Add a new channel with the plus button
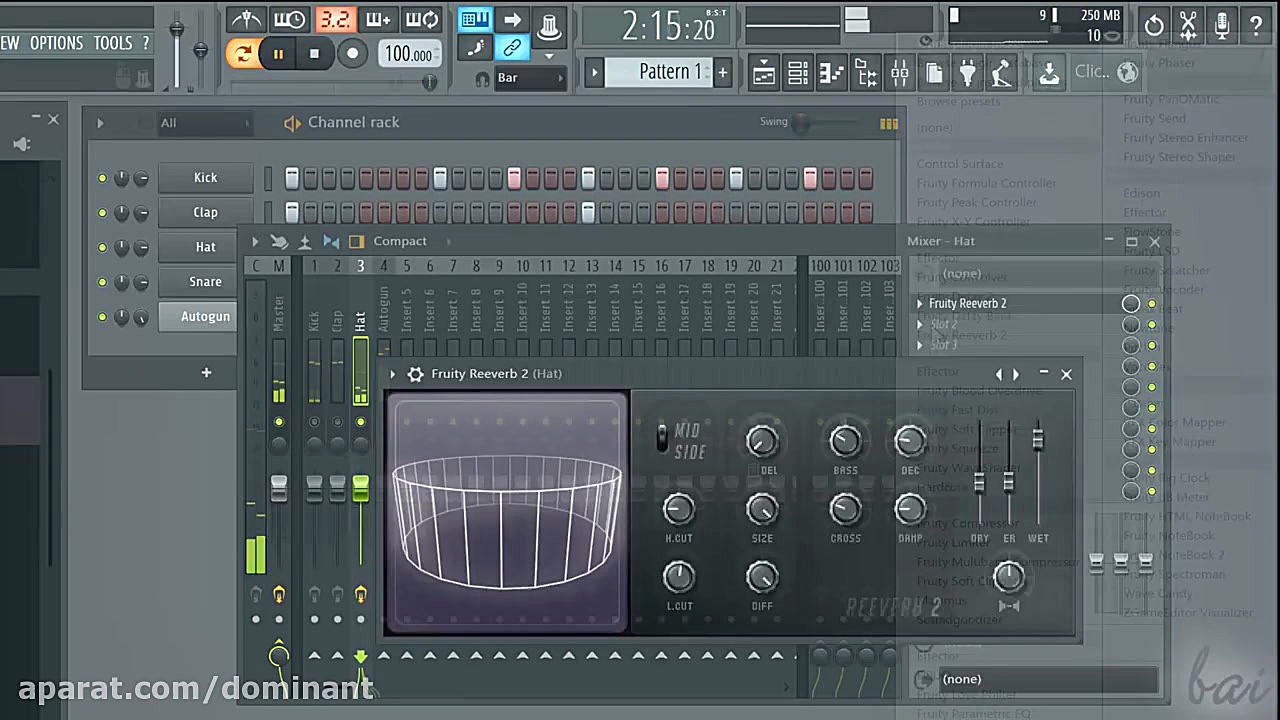The width and height of the screenshot is (1280, 720). 206,372
